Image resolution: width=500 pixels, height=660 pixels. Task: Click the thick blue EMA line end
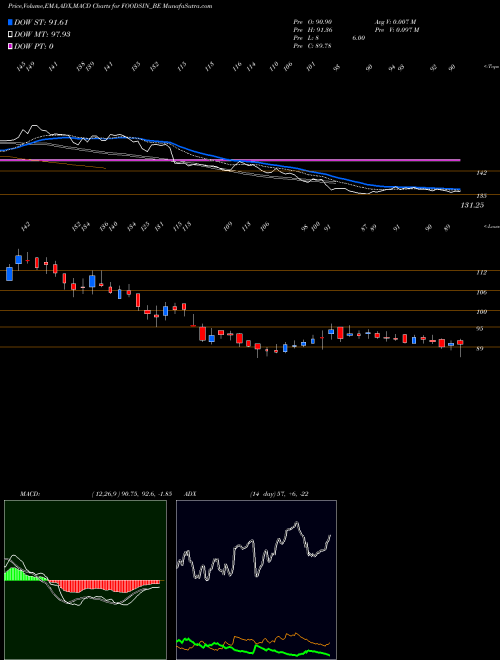pyautogui.click(x=457, y=189)
